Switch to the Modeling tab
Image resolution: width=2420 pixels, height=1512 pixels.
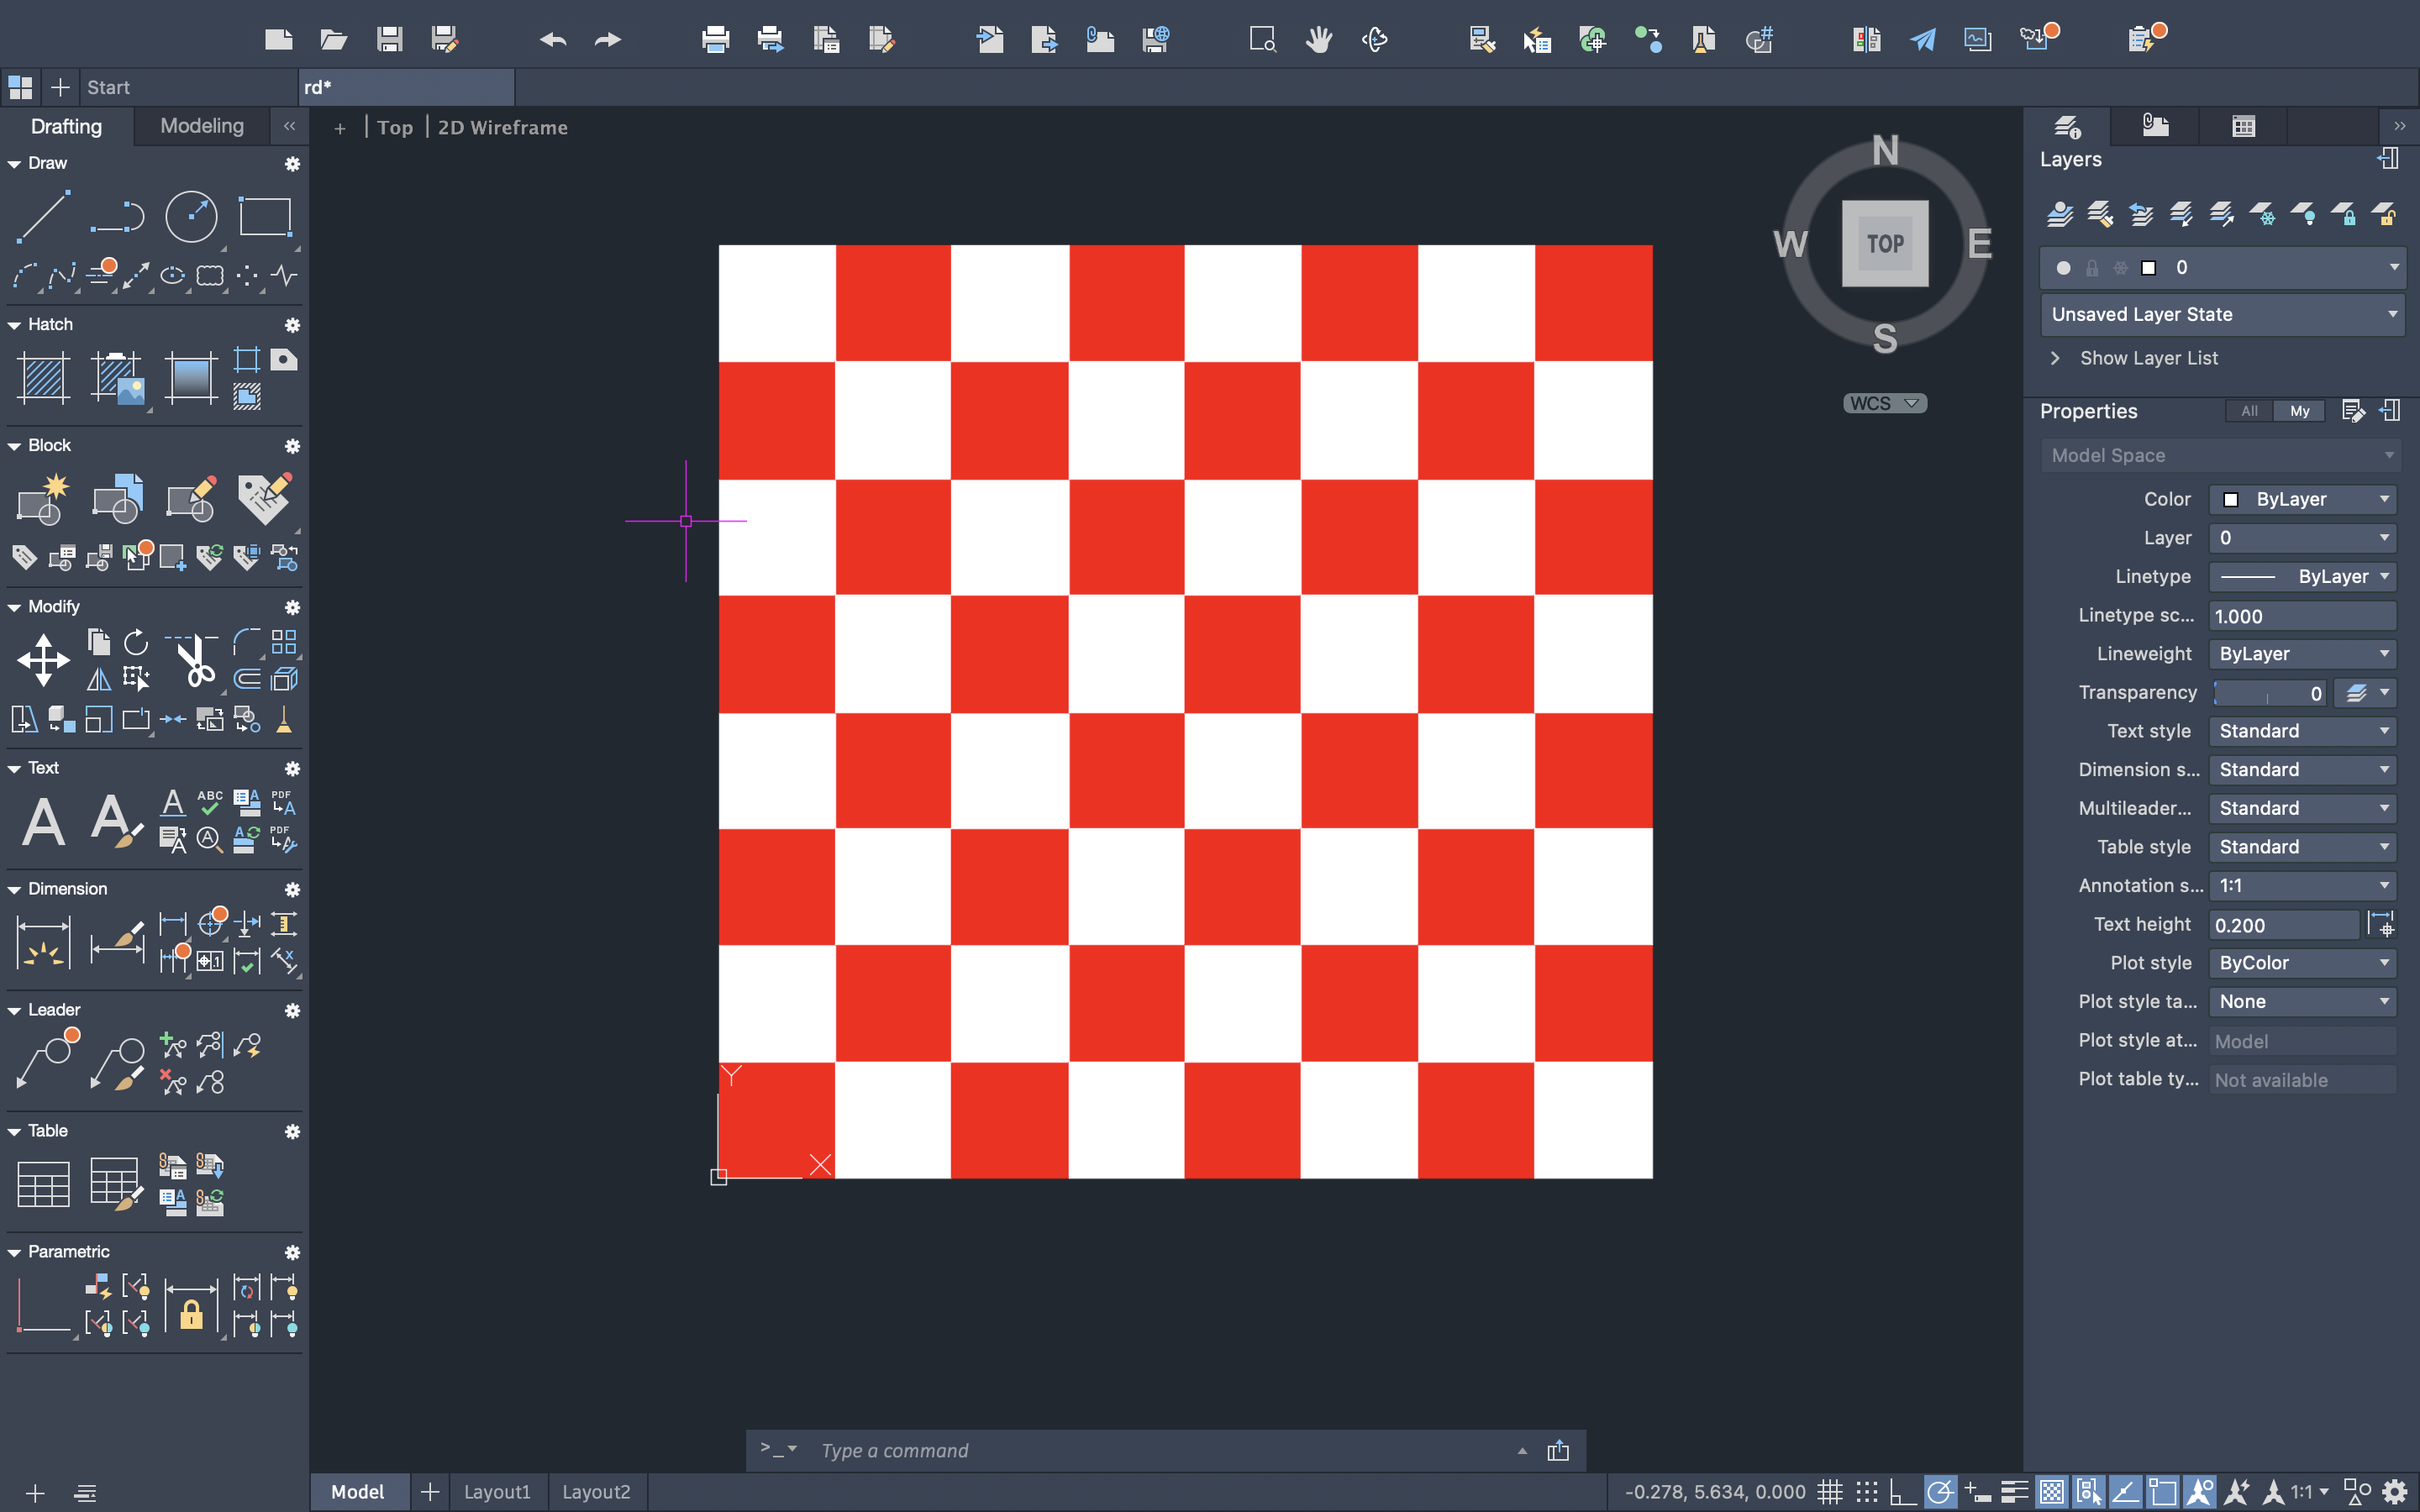pyautogui.click(x=202, y=126)
